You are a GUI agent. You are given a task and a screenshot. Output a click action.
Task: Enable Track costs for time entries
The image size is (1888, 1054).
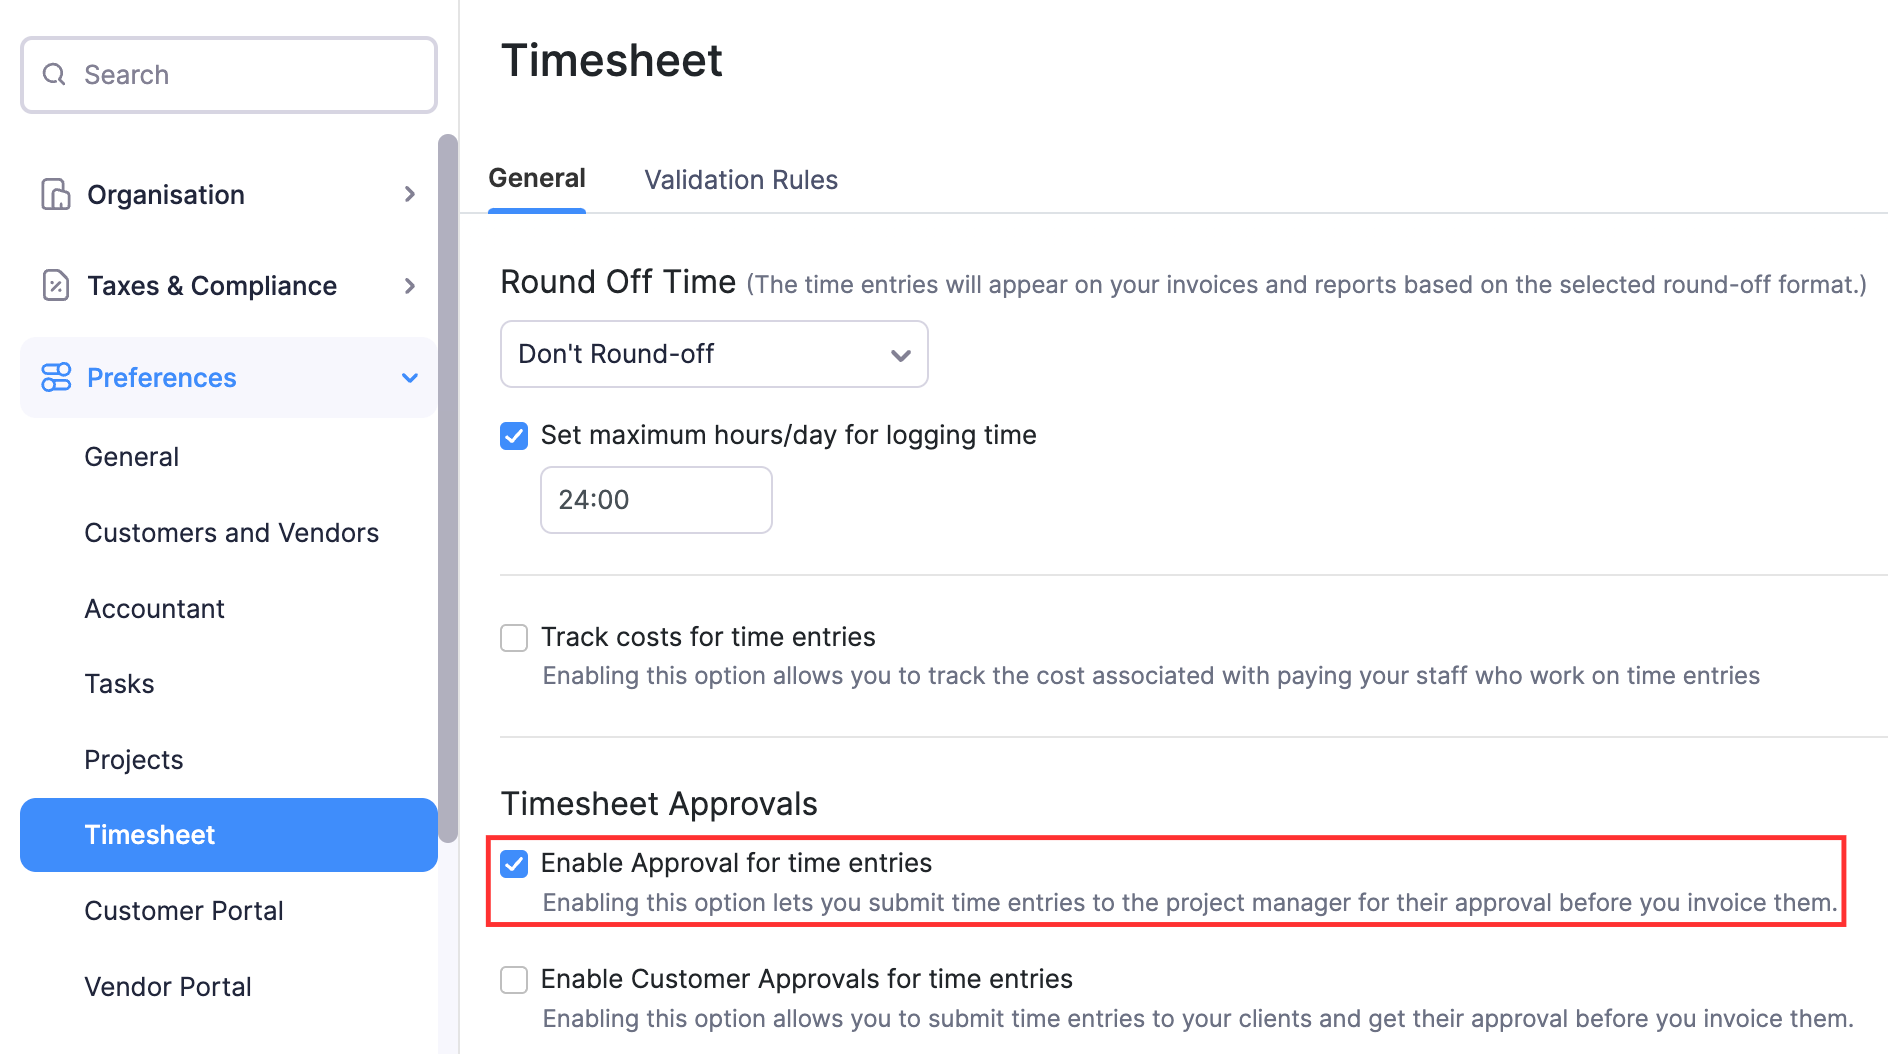click(x=513, y=637)
